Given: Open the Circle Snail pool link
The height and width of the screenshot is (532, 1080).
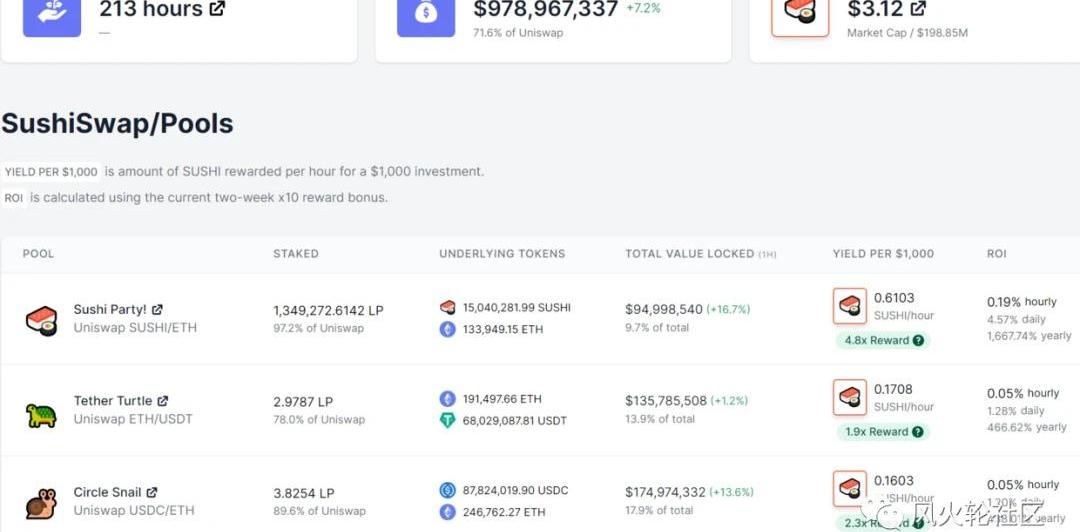Looking at the screenshot, I should (x=107, y=492).
